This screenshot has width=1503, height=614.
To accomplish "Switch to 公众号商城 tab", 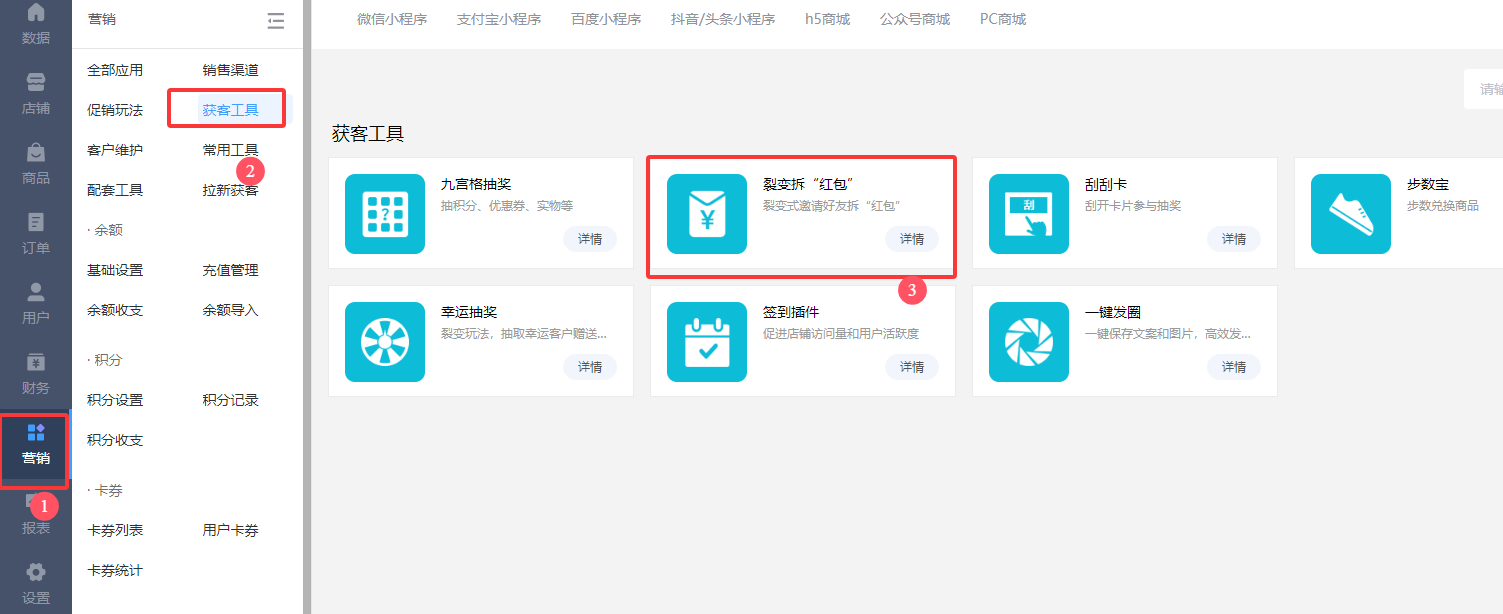I will coord(915,19).
